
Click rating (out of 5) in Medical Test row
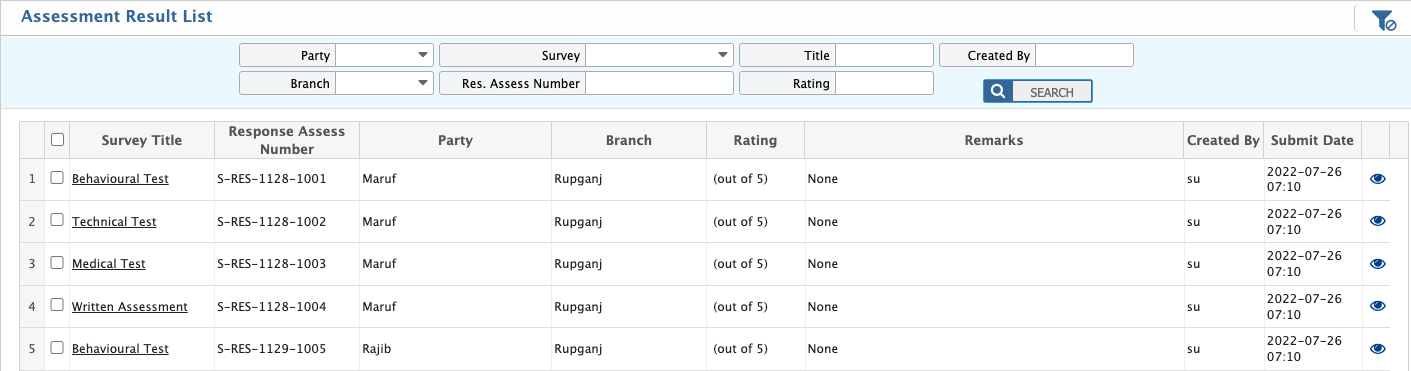tap(740, 264)
